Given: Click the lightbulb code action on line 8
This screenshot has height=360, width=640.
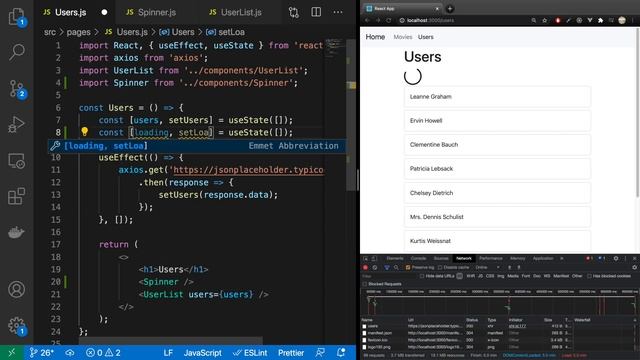Looking at the screenshot, I should point(84,131).
